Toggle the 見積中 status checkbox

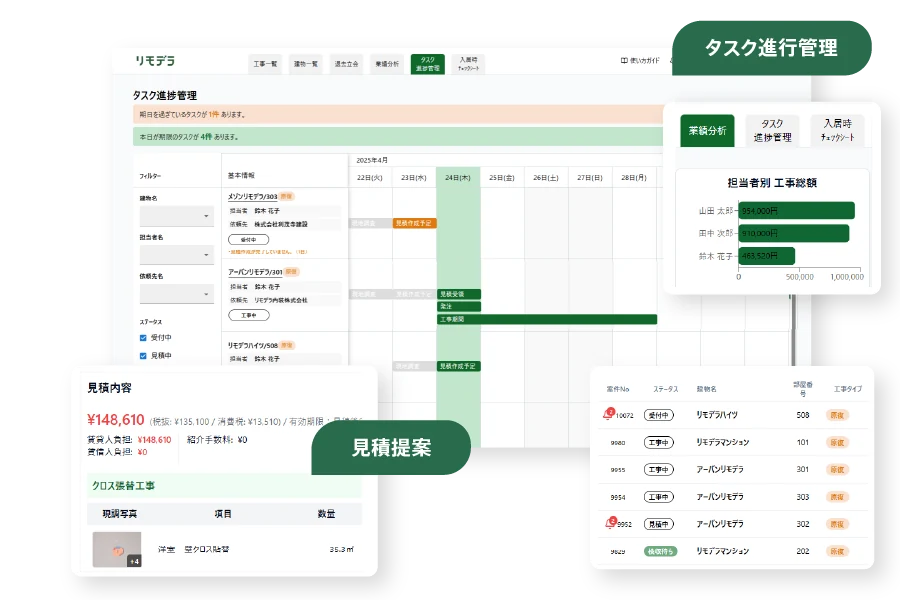click(x=143, y=356)
